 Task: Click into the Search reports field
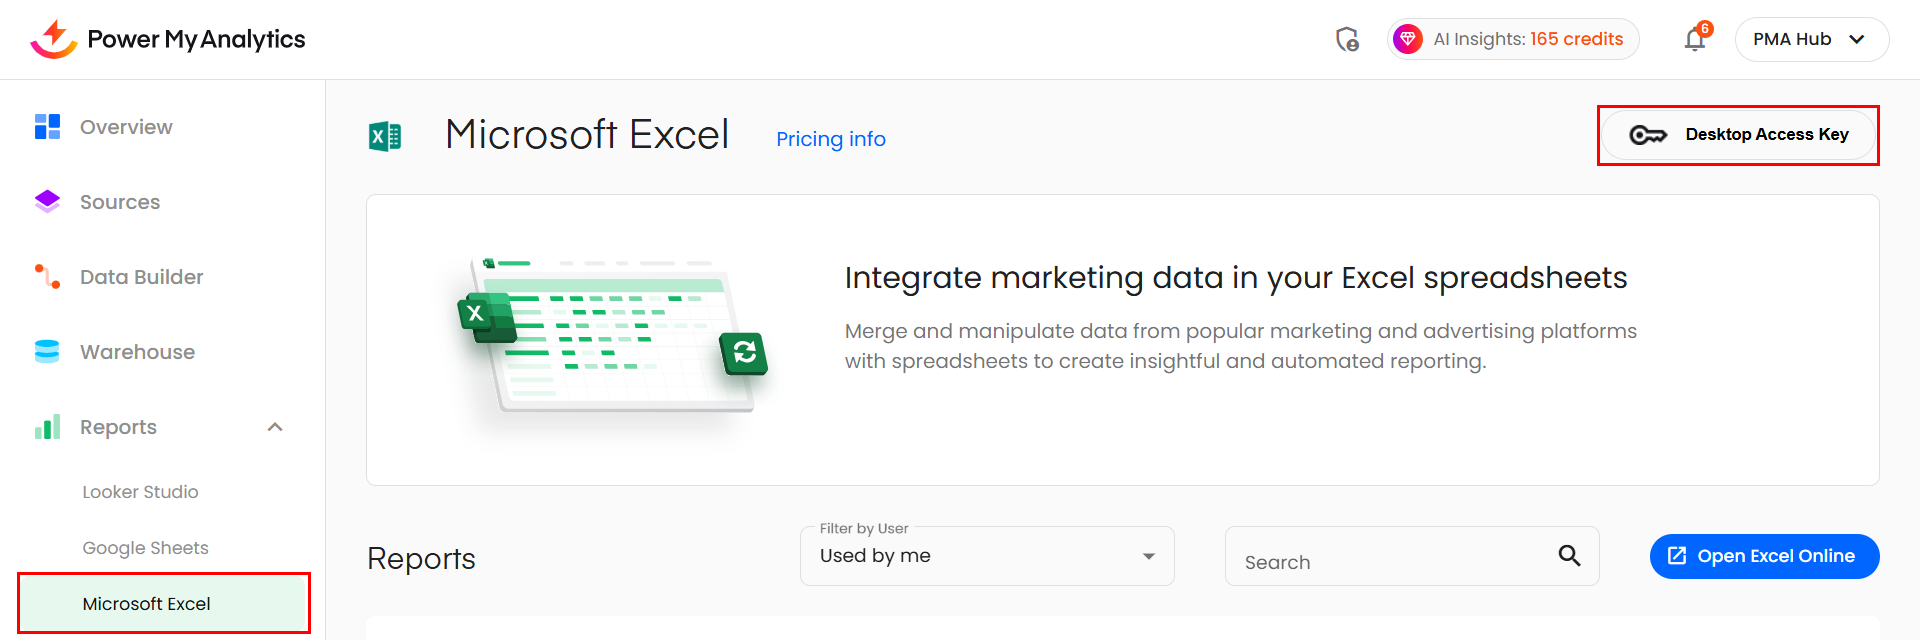tap(1390, 561)
